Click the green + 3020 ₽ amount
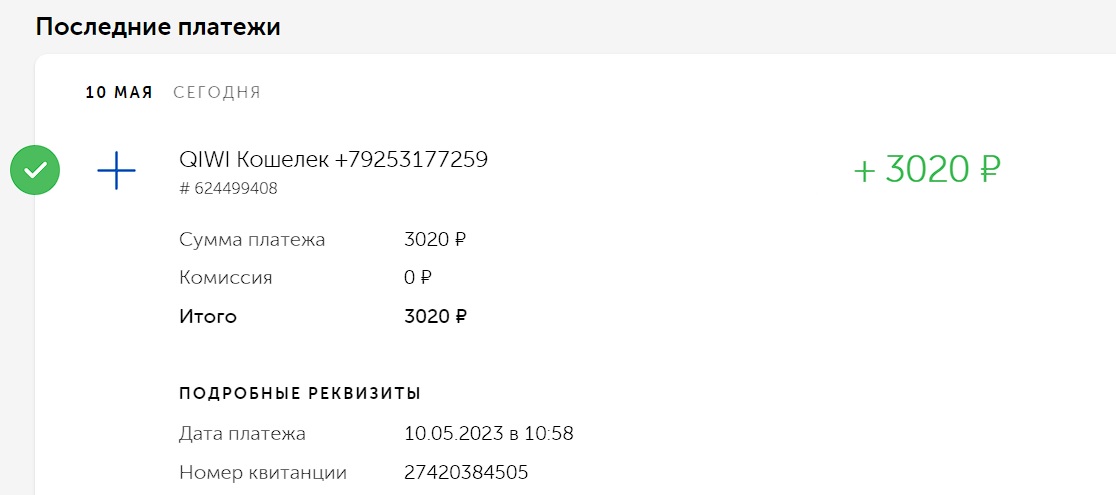Screen dimensions: 1116x495 click(x=926, y=170)
